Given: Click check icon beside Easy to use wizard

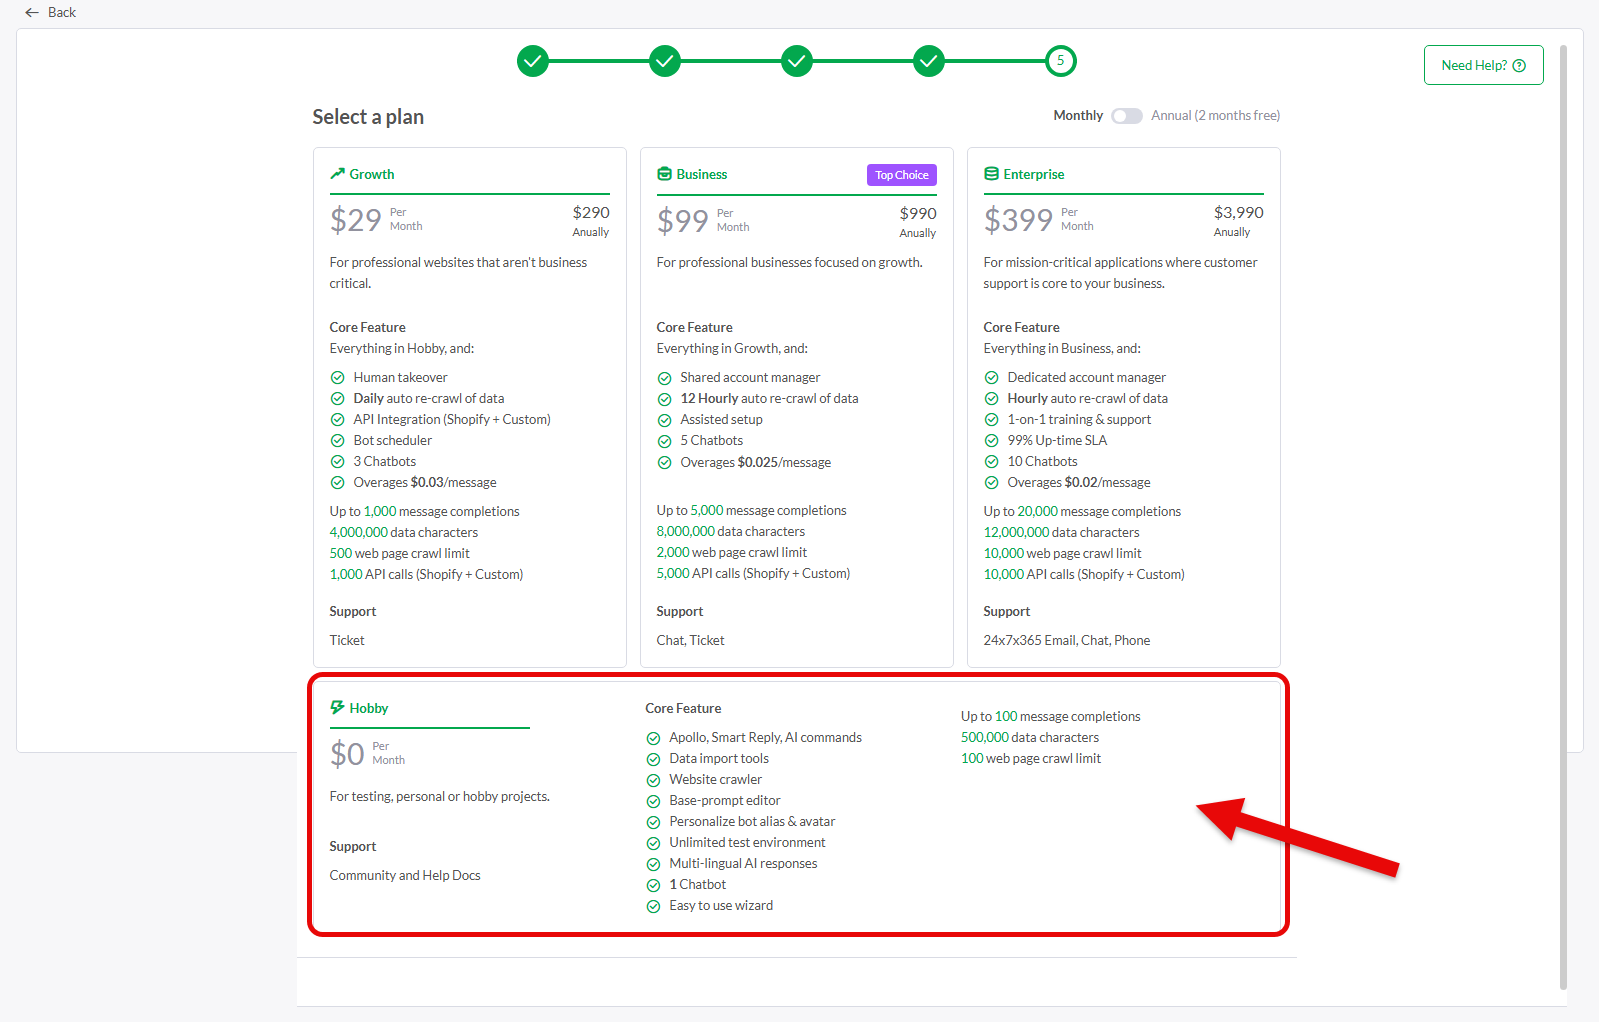Looking at the screenshot, I should pos(653,906).
